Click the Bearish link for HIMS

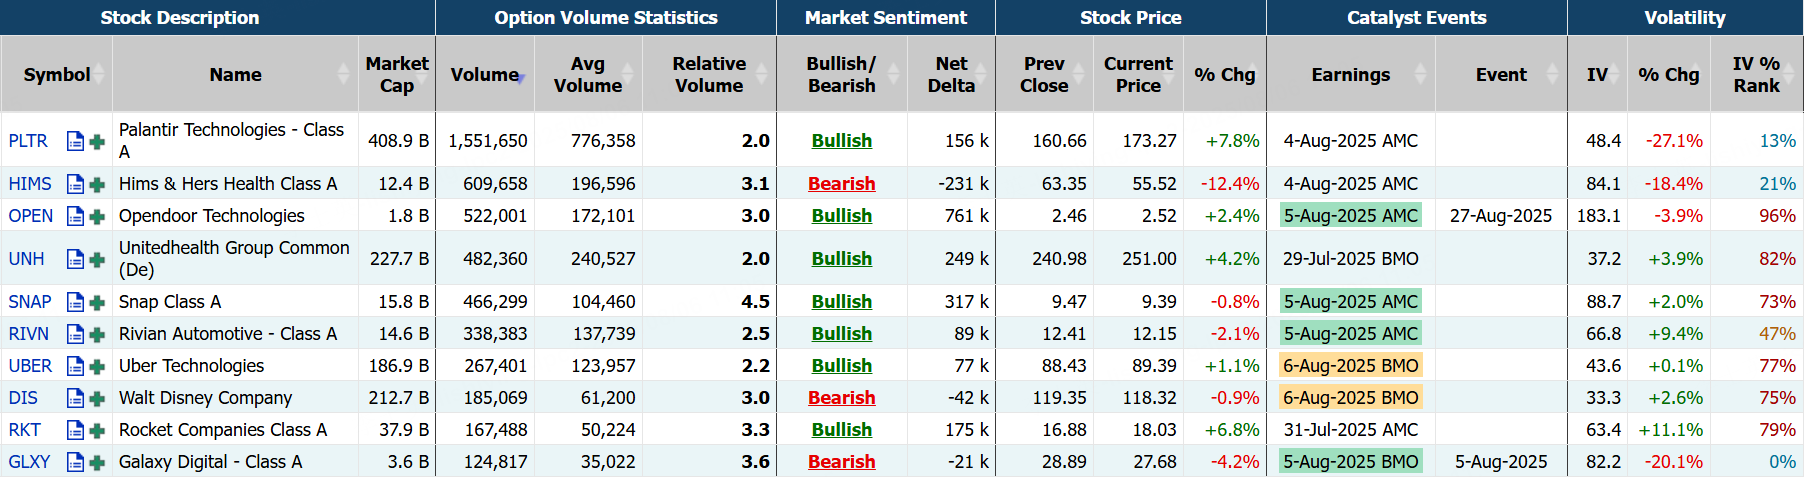841,184
